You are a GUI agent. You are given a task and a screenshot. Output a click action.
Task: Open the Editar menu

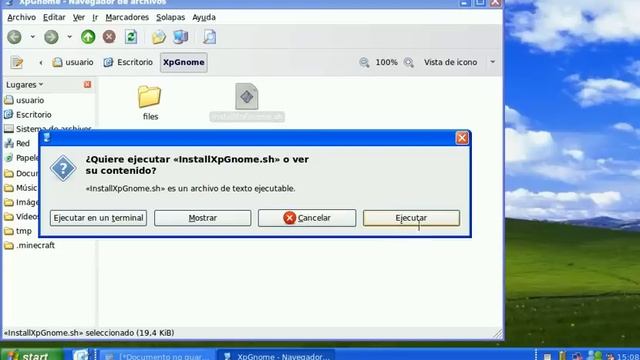[x=54, y=17]
